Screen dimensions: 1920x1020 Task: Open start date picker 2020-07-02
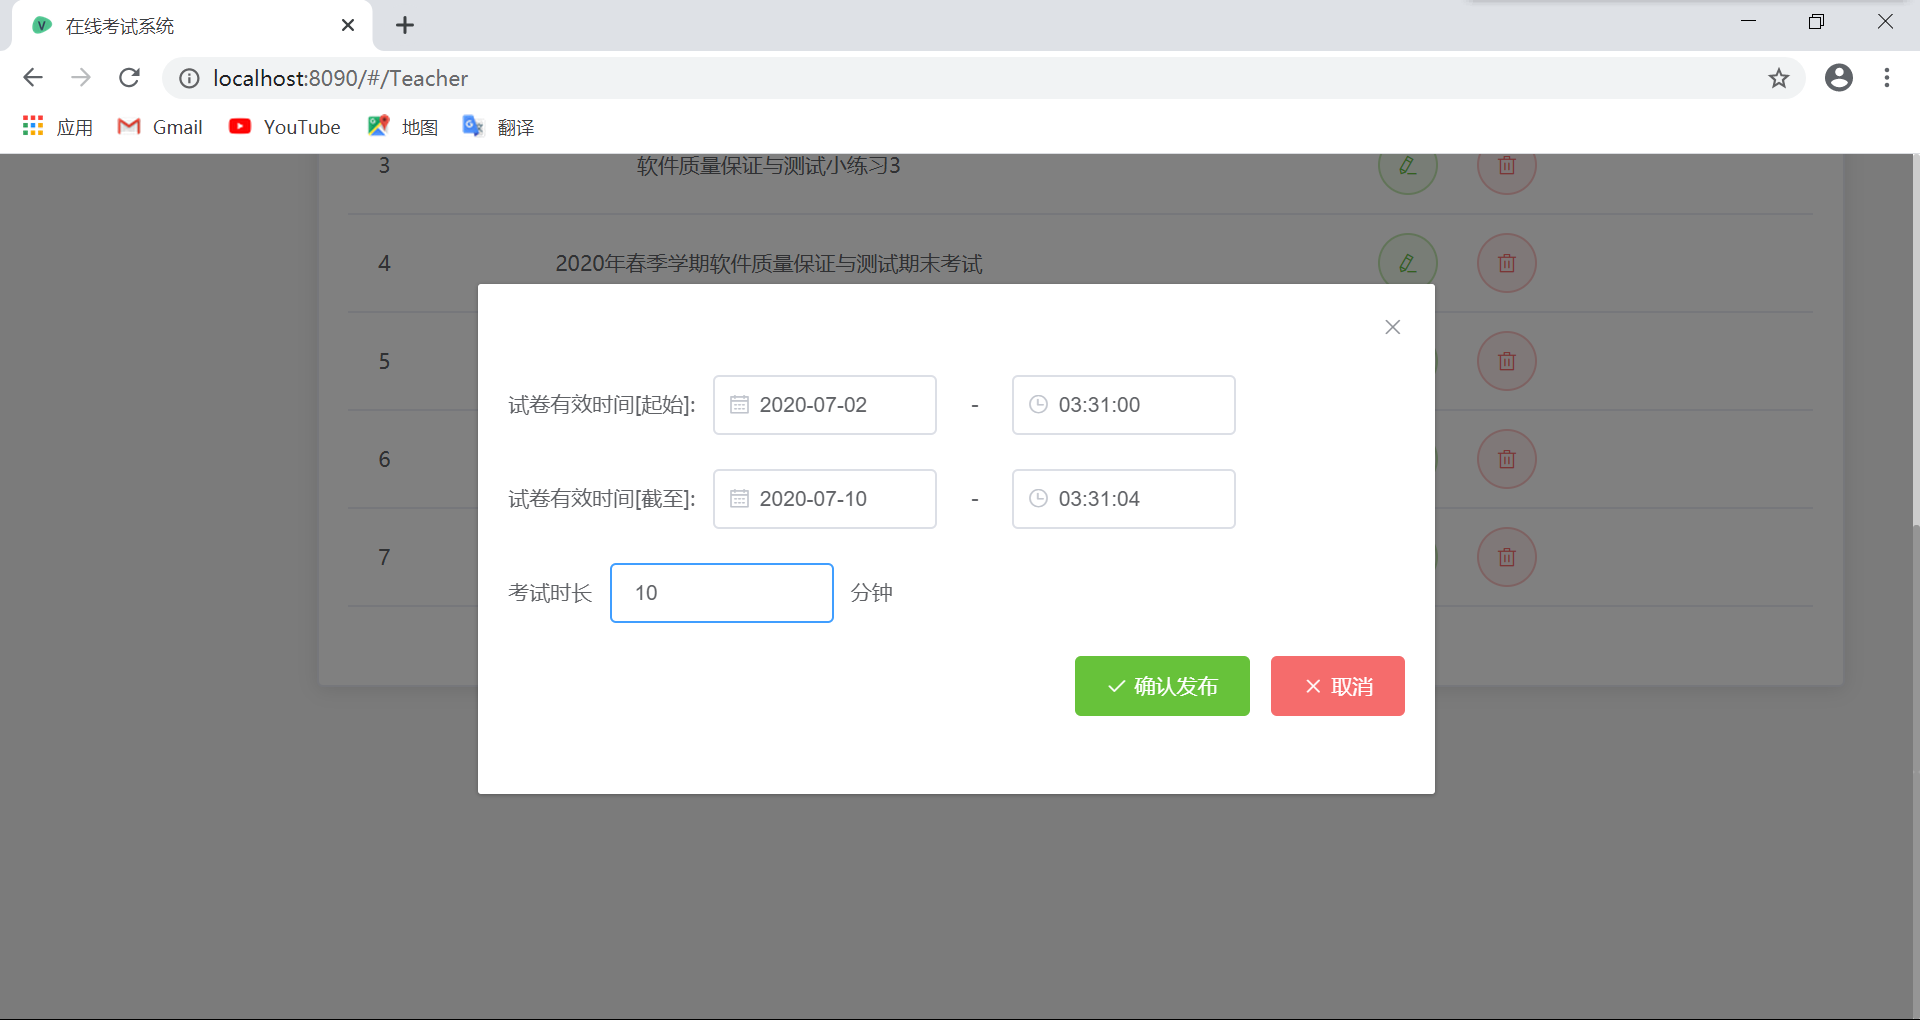(x=824, y=405)
